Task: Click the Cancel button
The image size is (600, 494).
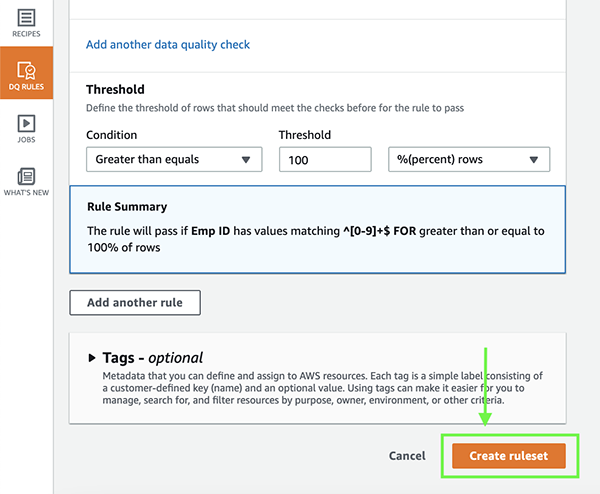Action: pos(407,456)
